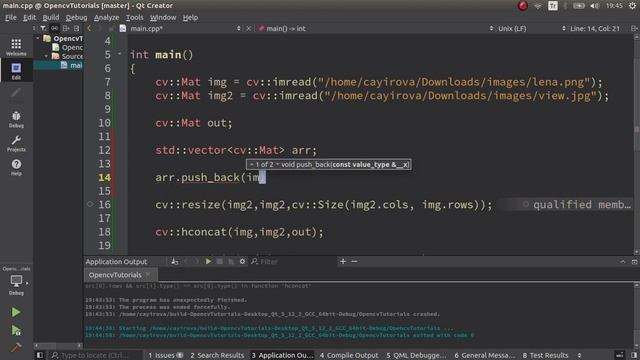Click the warning marker on line 16

tap(90, 204)
